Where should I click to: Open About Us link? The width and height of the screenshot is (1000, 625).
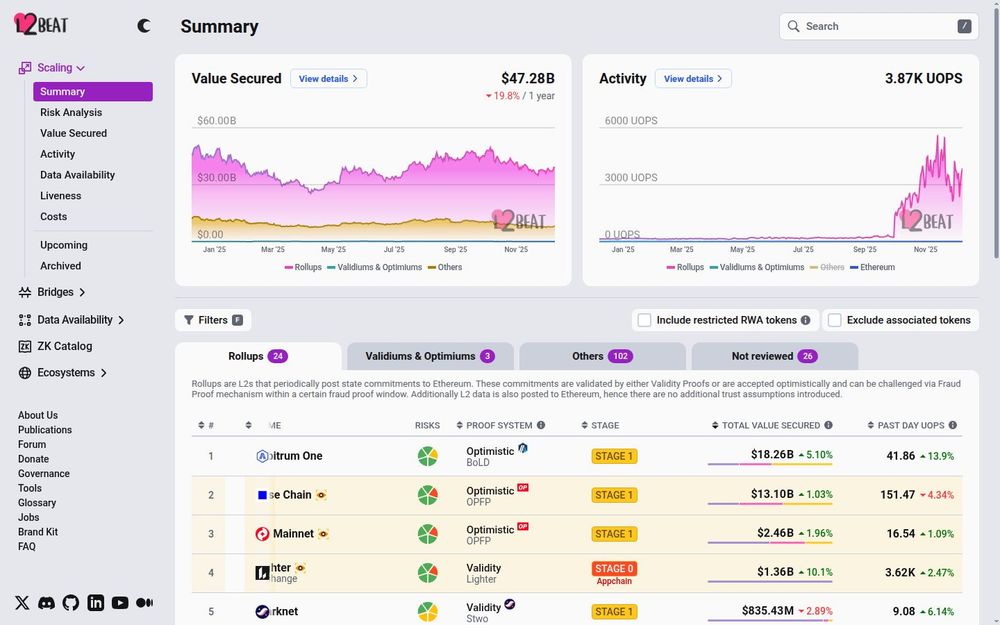(x=38, y=415)
